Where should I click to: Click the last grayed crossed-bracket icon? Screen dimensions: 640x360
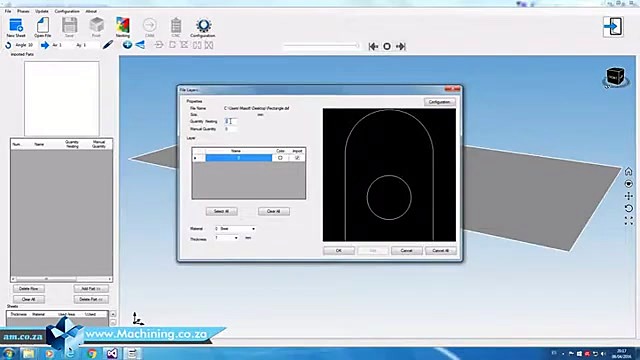[x=209, y=45]
